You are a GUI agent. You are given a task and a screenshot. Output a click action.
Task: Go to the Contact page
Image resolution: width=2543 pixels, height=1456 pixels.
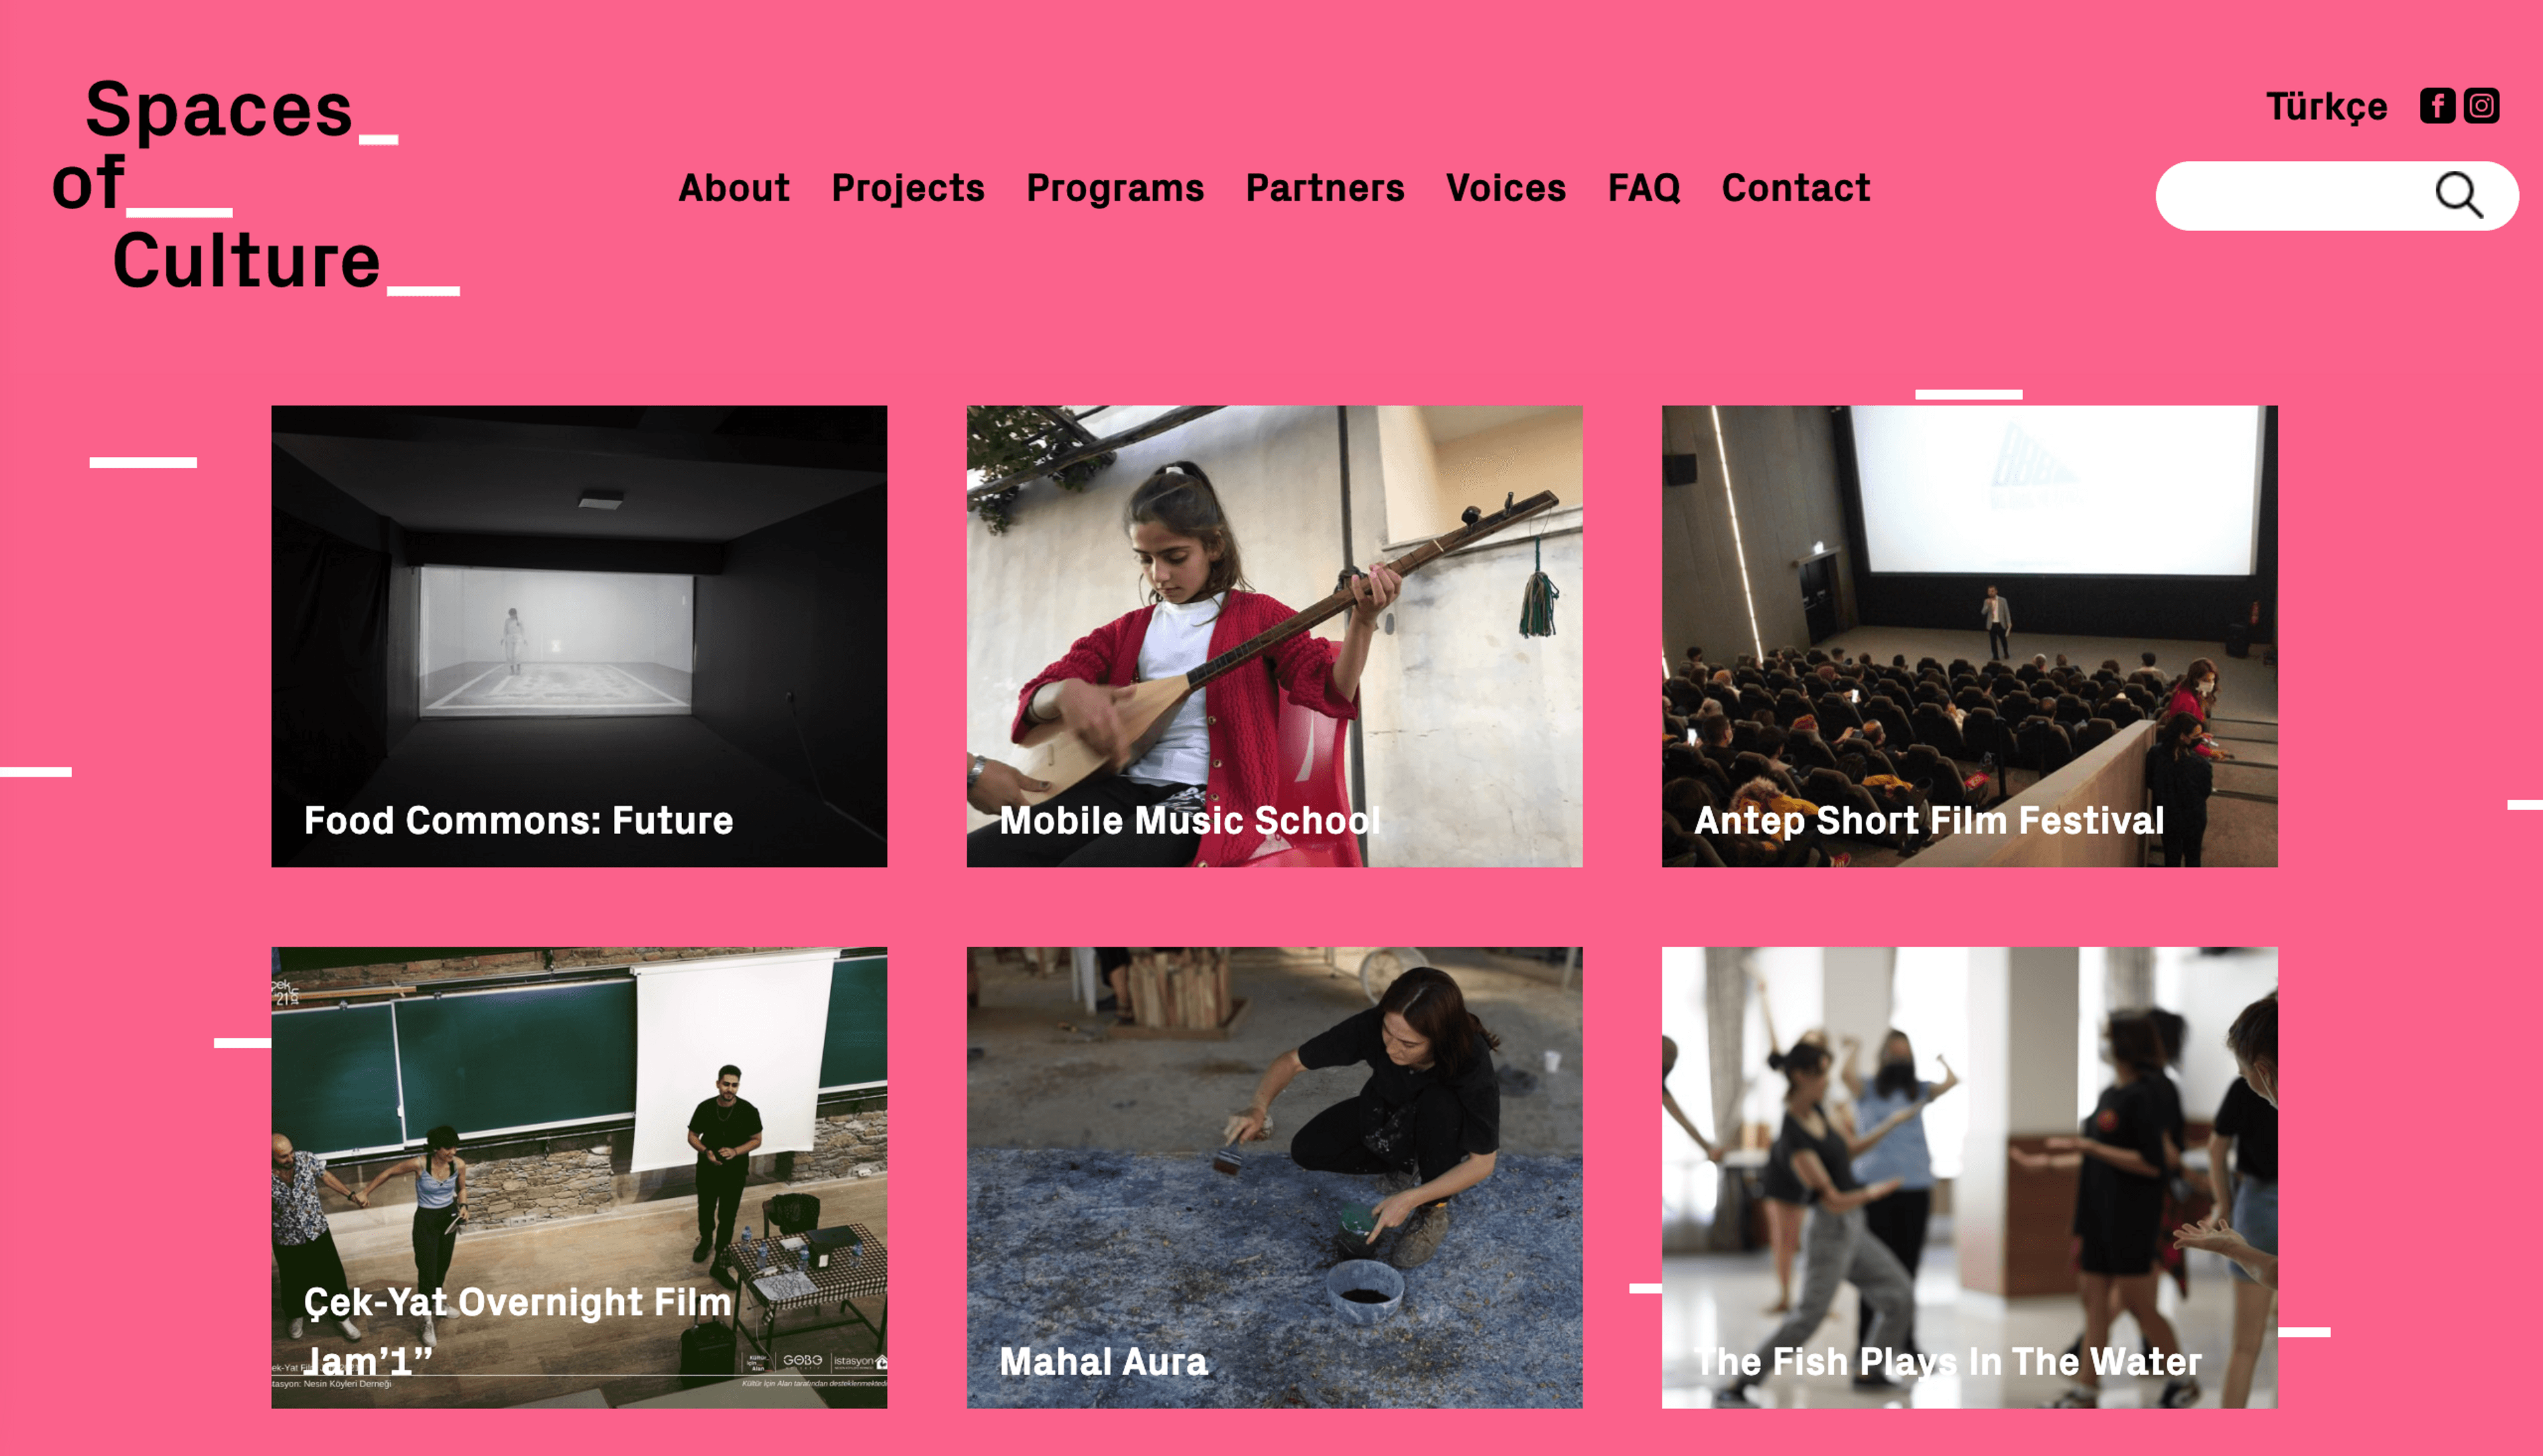point(1796,188)
